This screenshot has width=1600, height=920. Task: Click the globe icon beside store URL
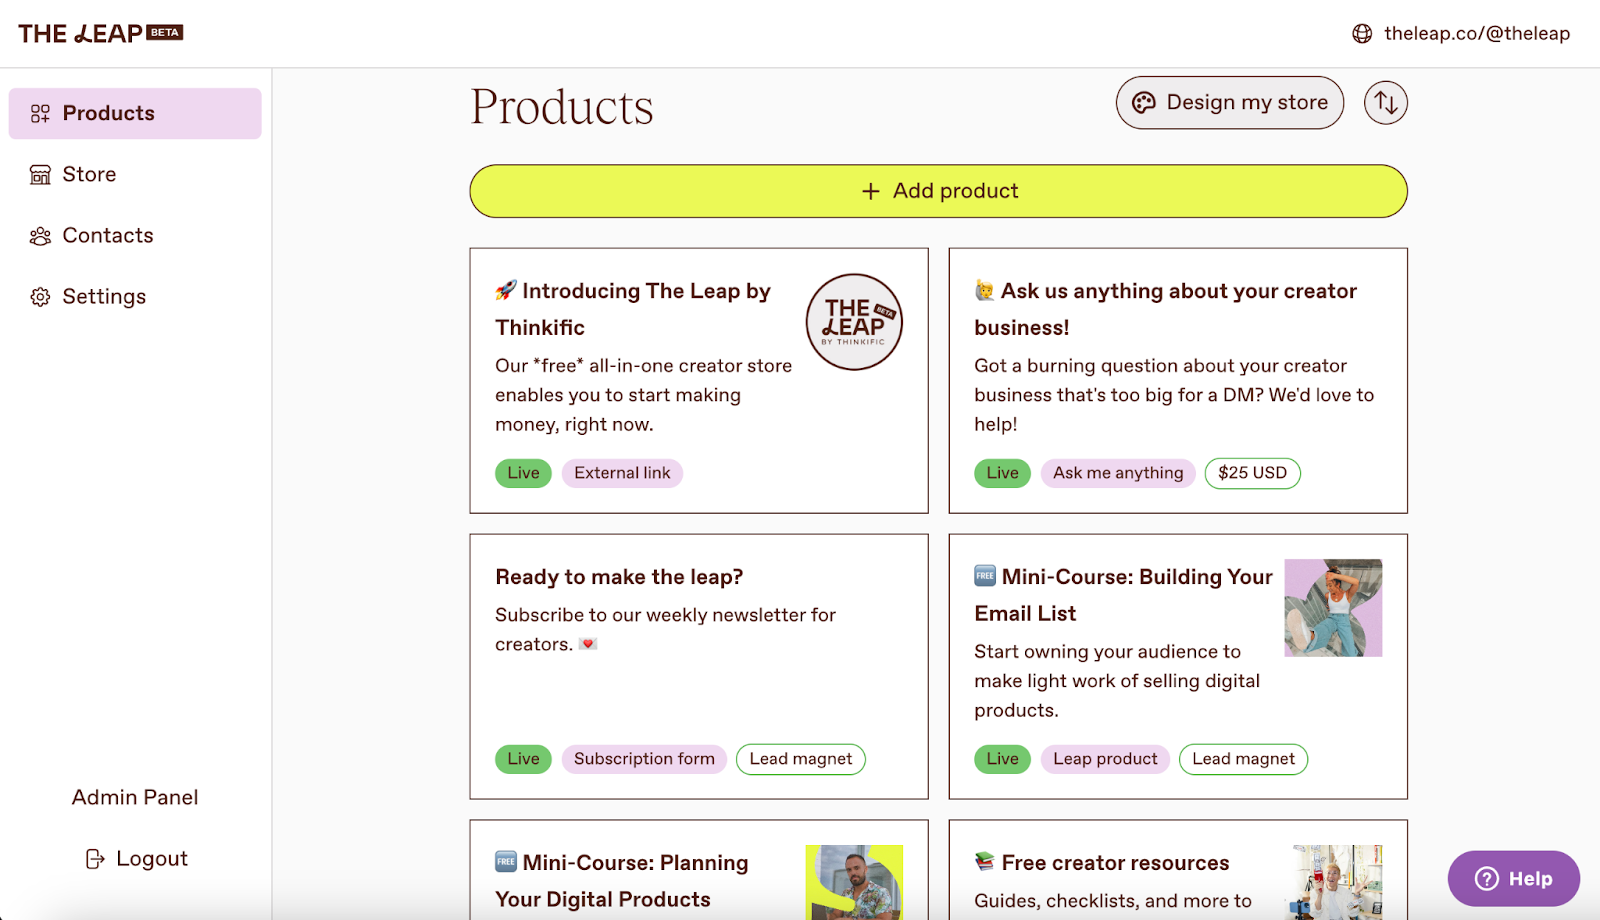[x=1362, y=34]
